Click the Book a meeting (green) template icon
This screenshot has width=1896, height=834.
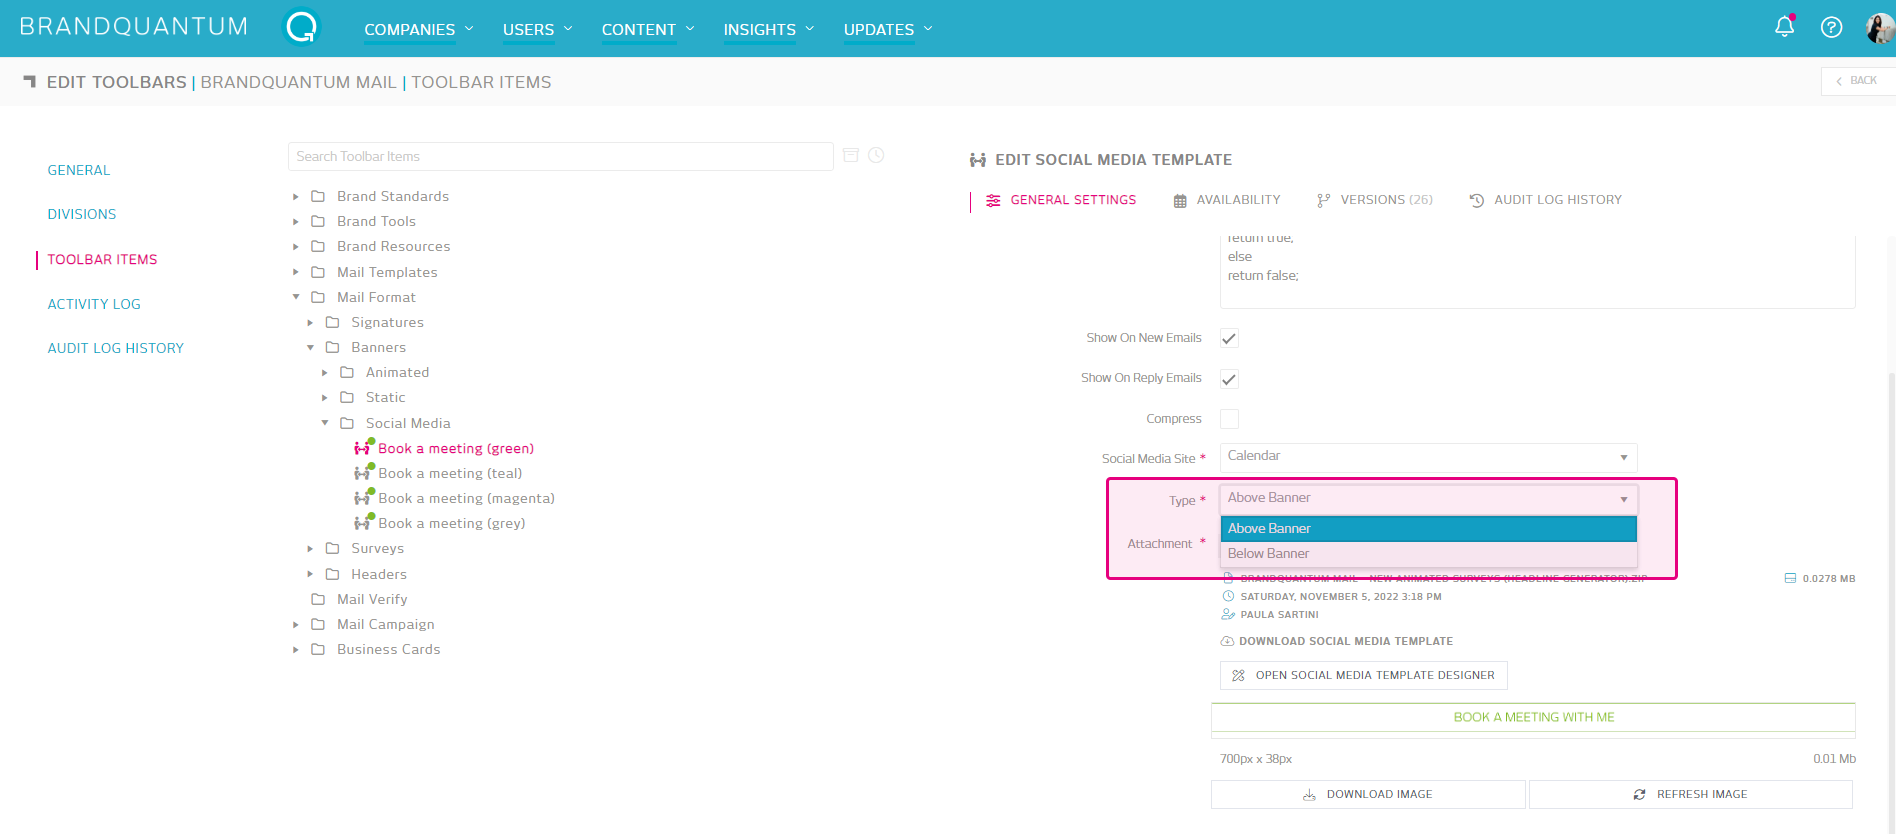coord(364,447)
